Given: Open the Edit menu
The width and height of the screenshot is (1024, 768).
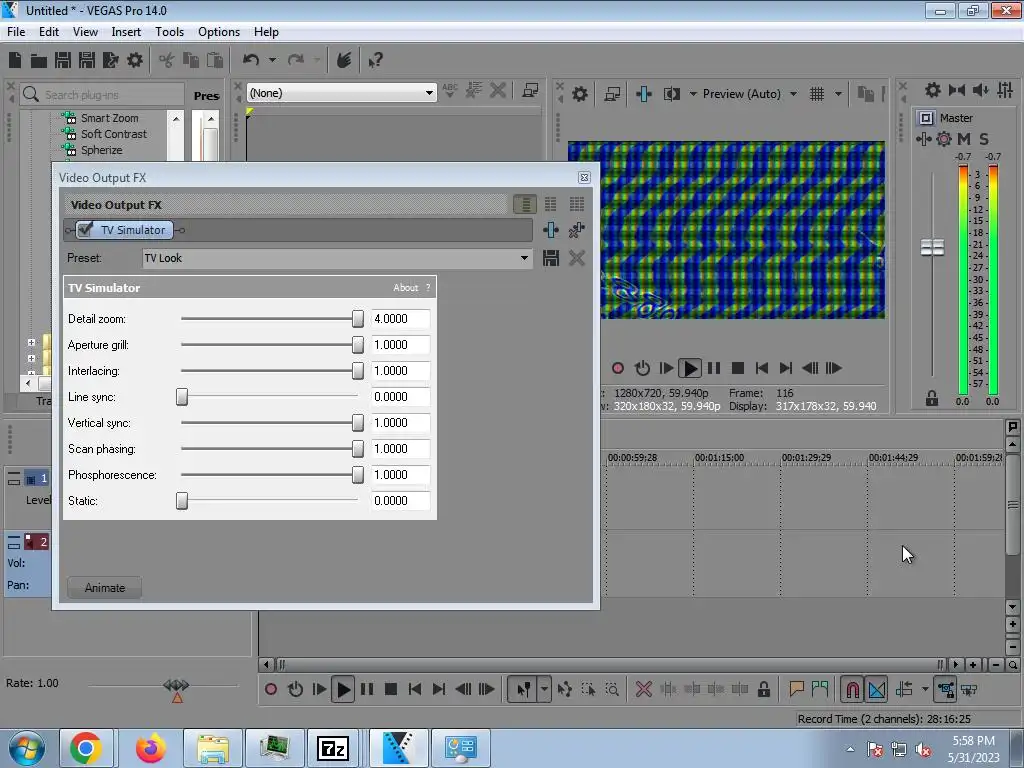Looking at the screenshot, I should click(48, 32).
